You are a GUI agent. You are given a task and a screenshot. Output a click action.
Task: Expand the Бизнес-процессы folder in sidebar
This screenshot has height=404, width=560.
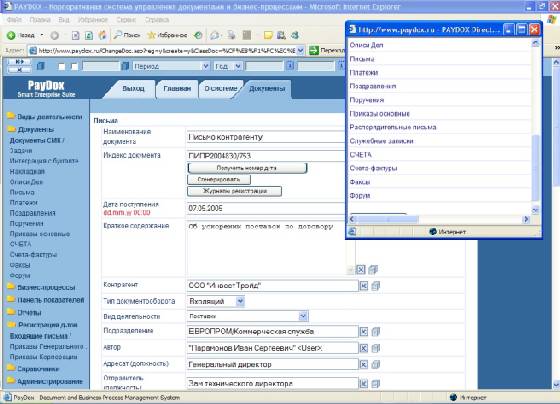[41, 287]
